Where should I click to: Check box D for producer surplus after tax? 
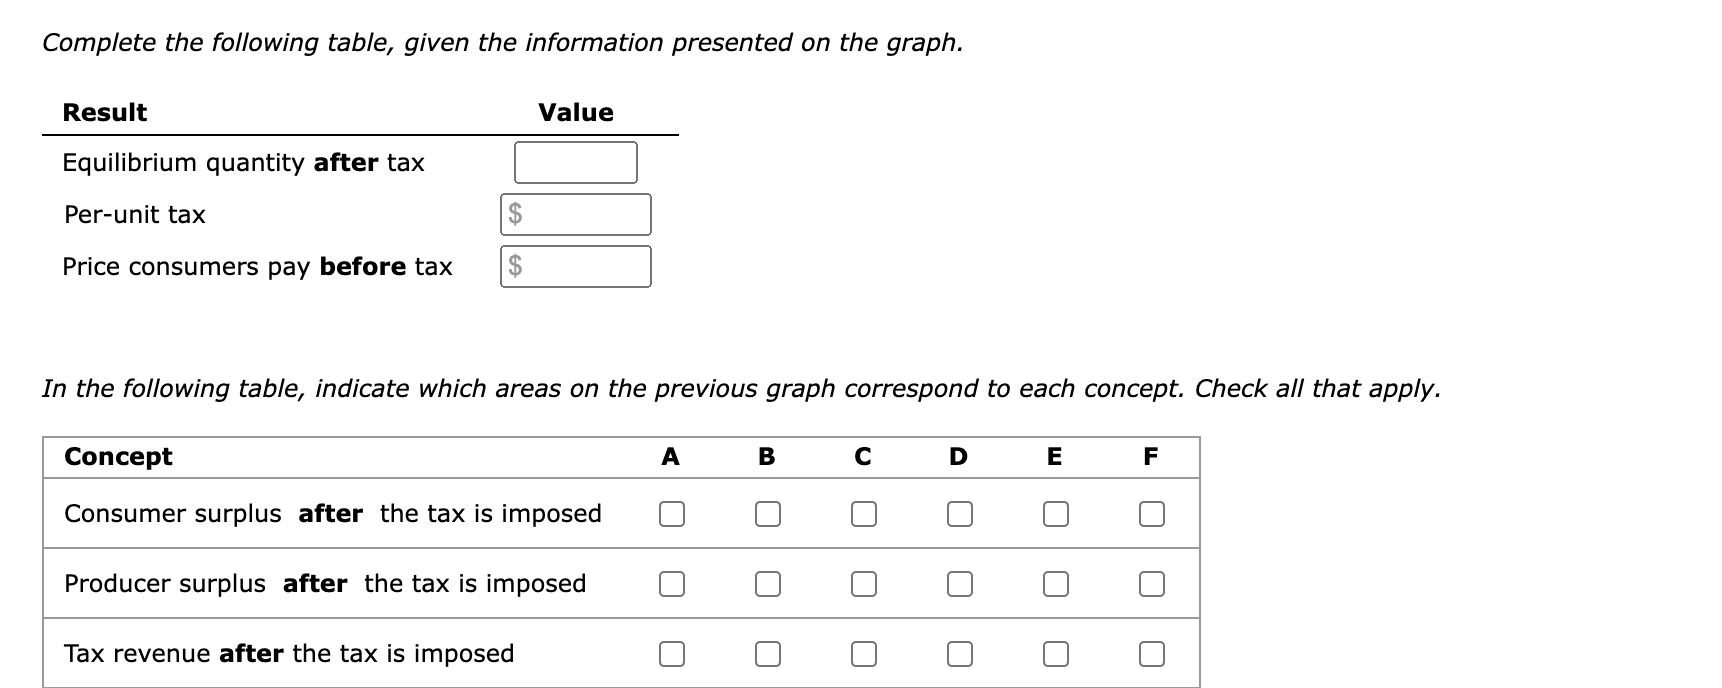click(959, 583)
